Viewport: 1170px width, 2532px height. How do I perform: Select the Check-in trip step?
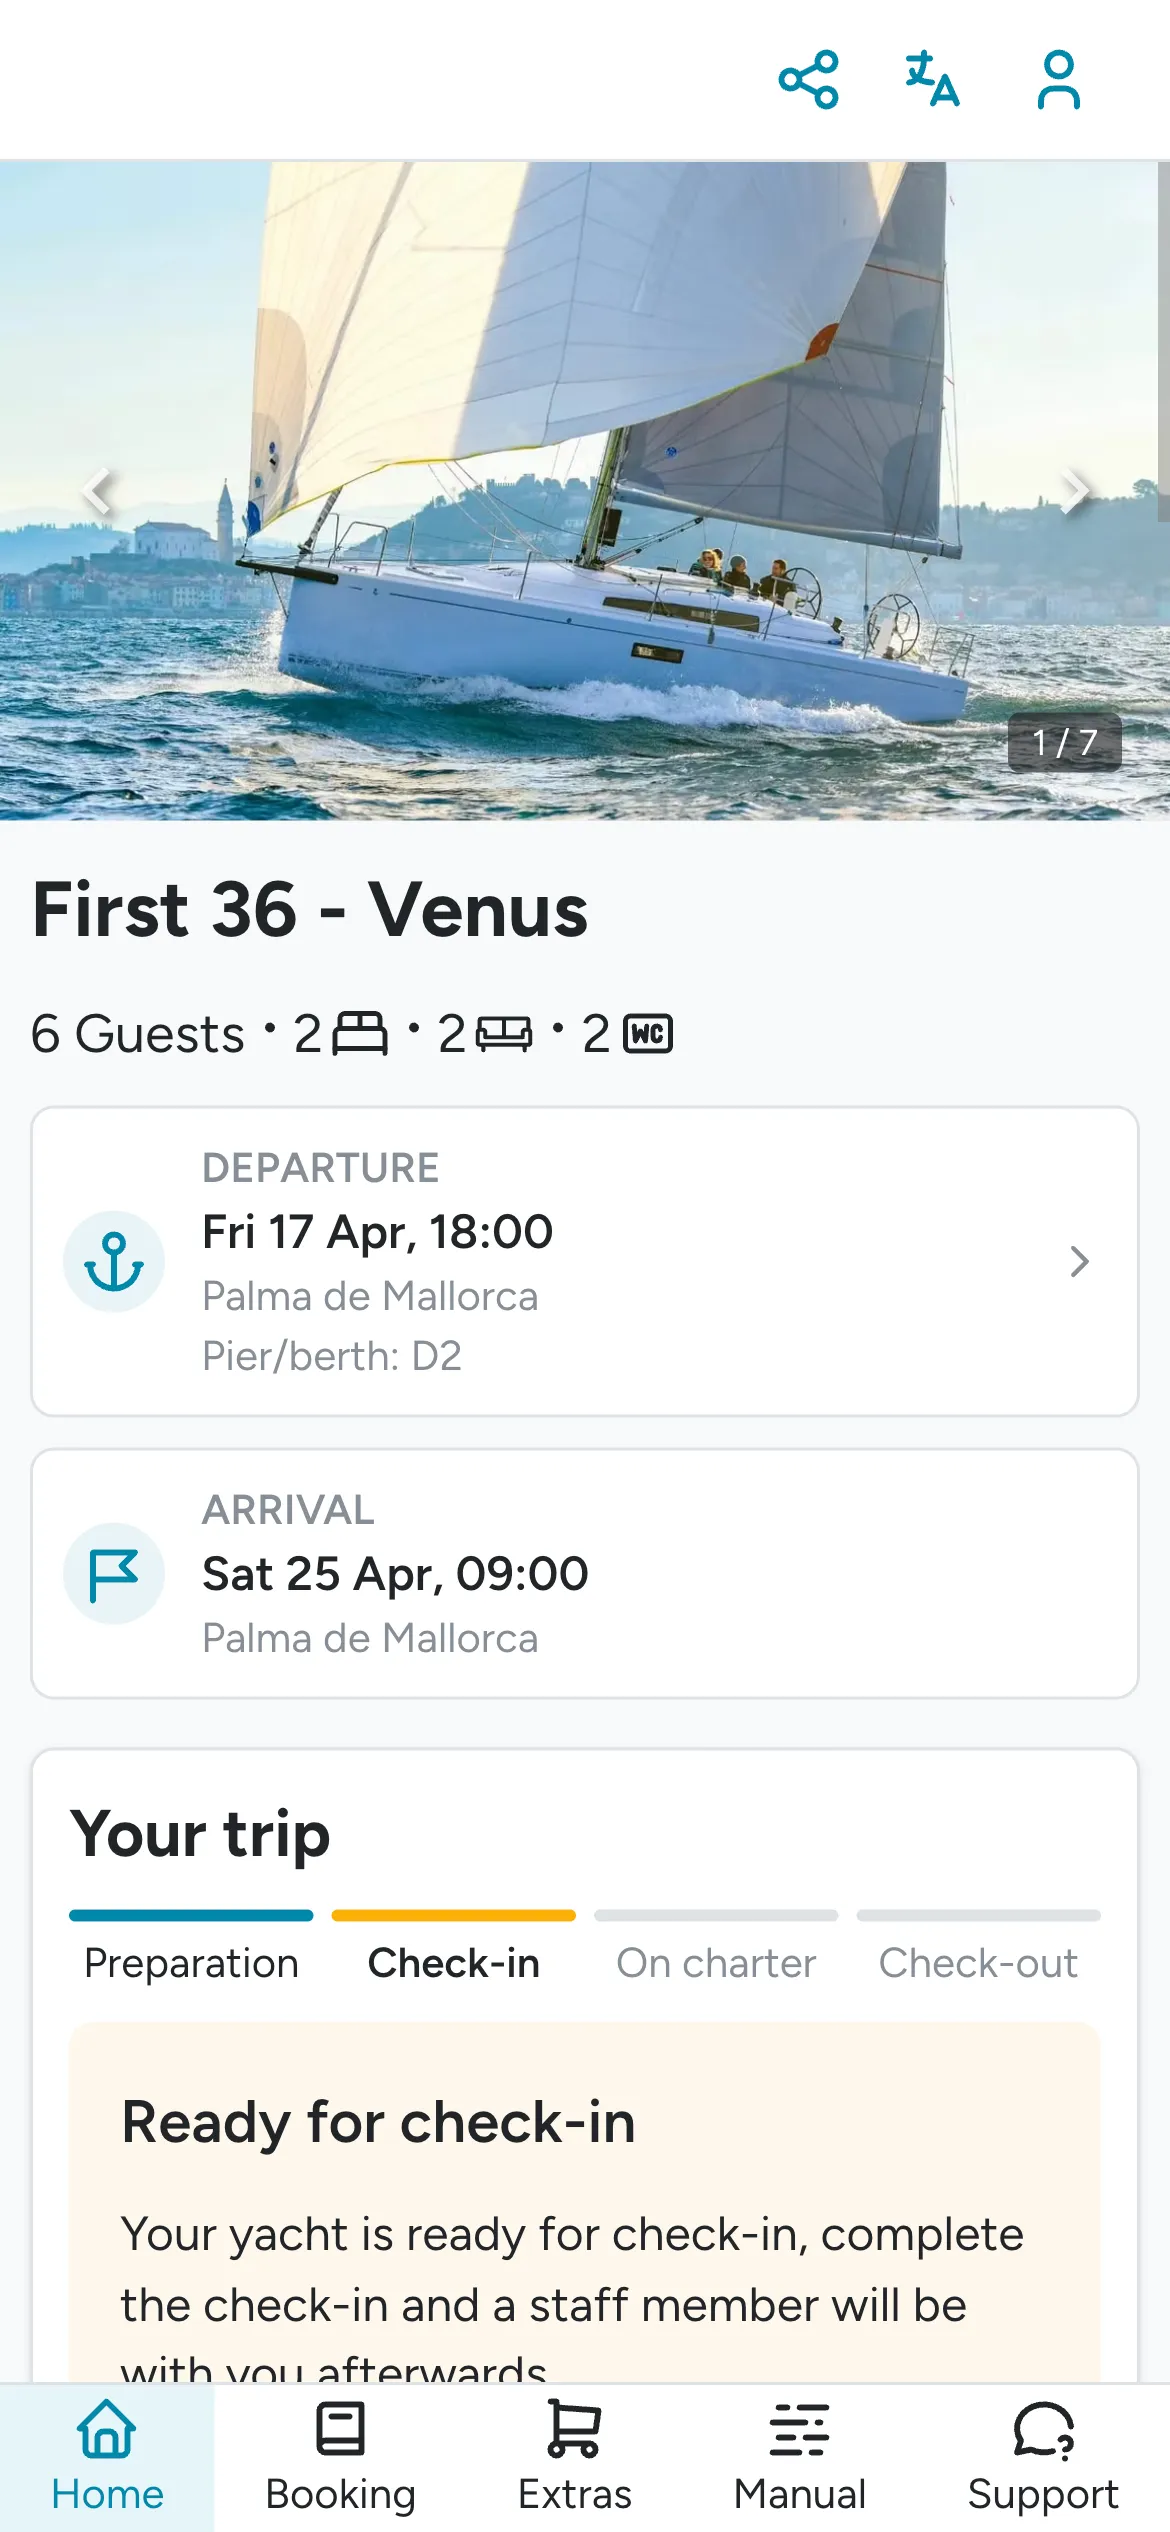454,1963
